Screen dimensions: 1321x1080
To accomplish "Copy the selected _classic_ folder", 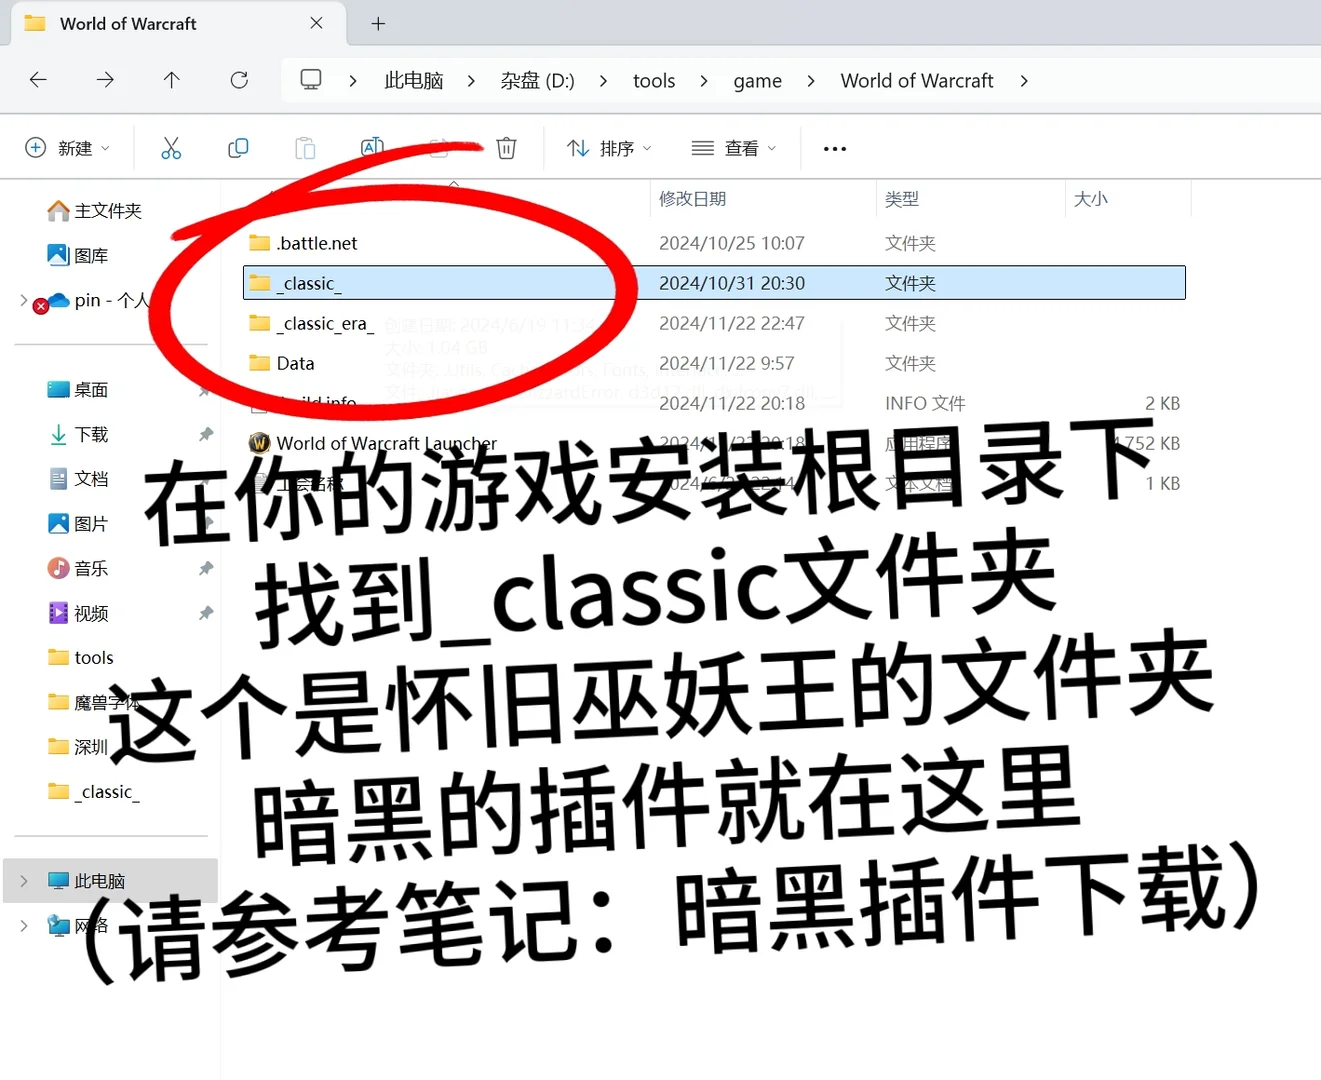I will point(238,148).
